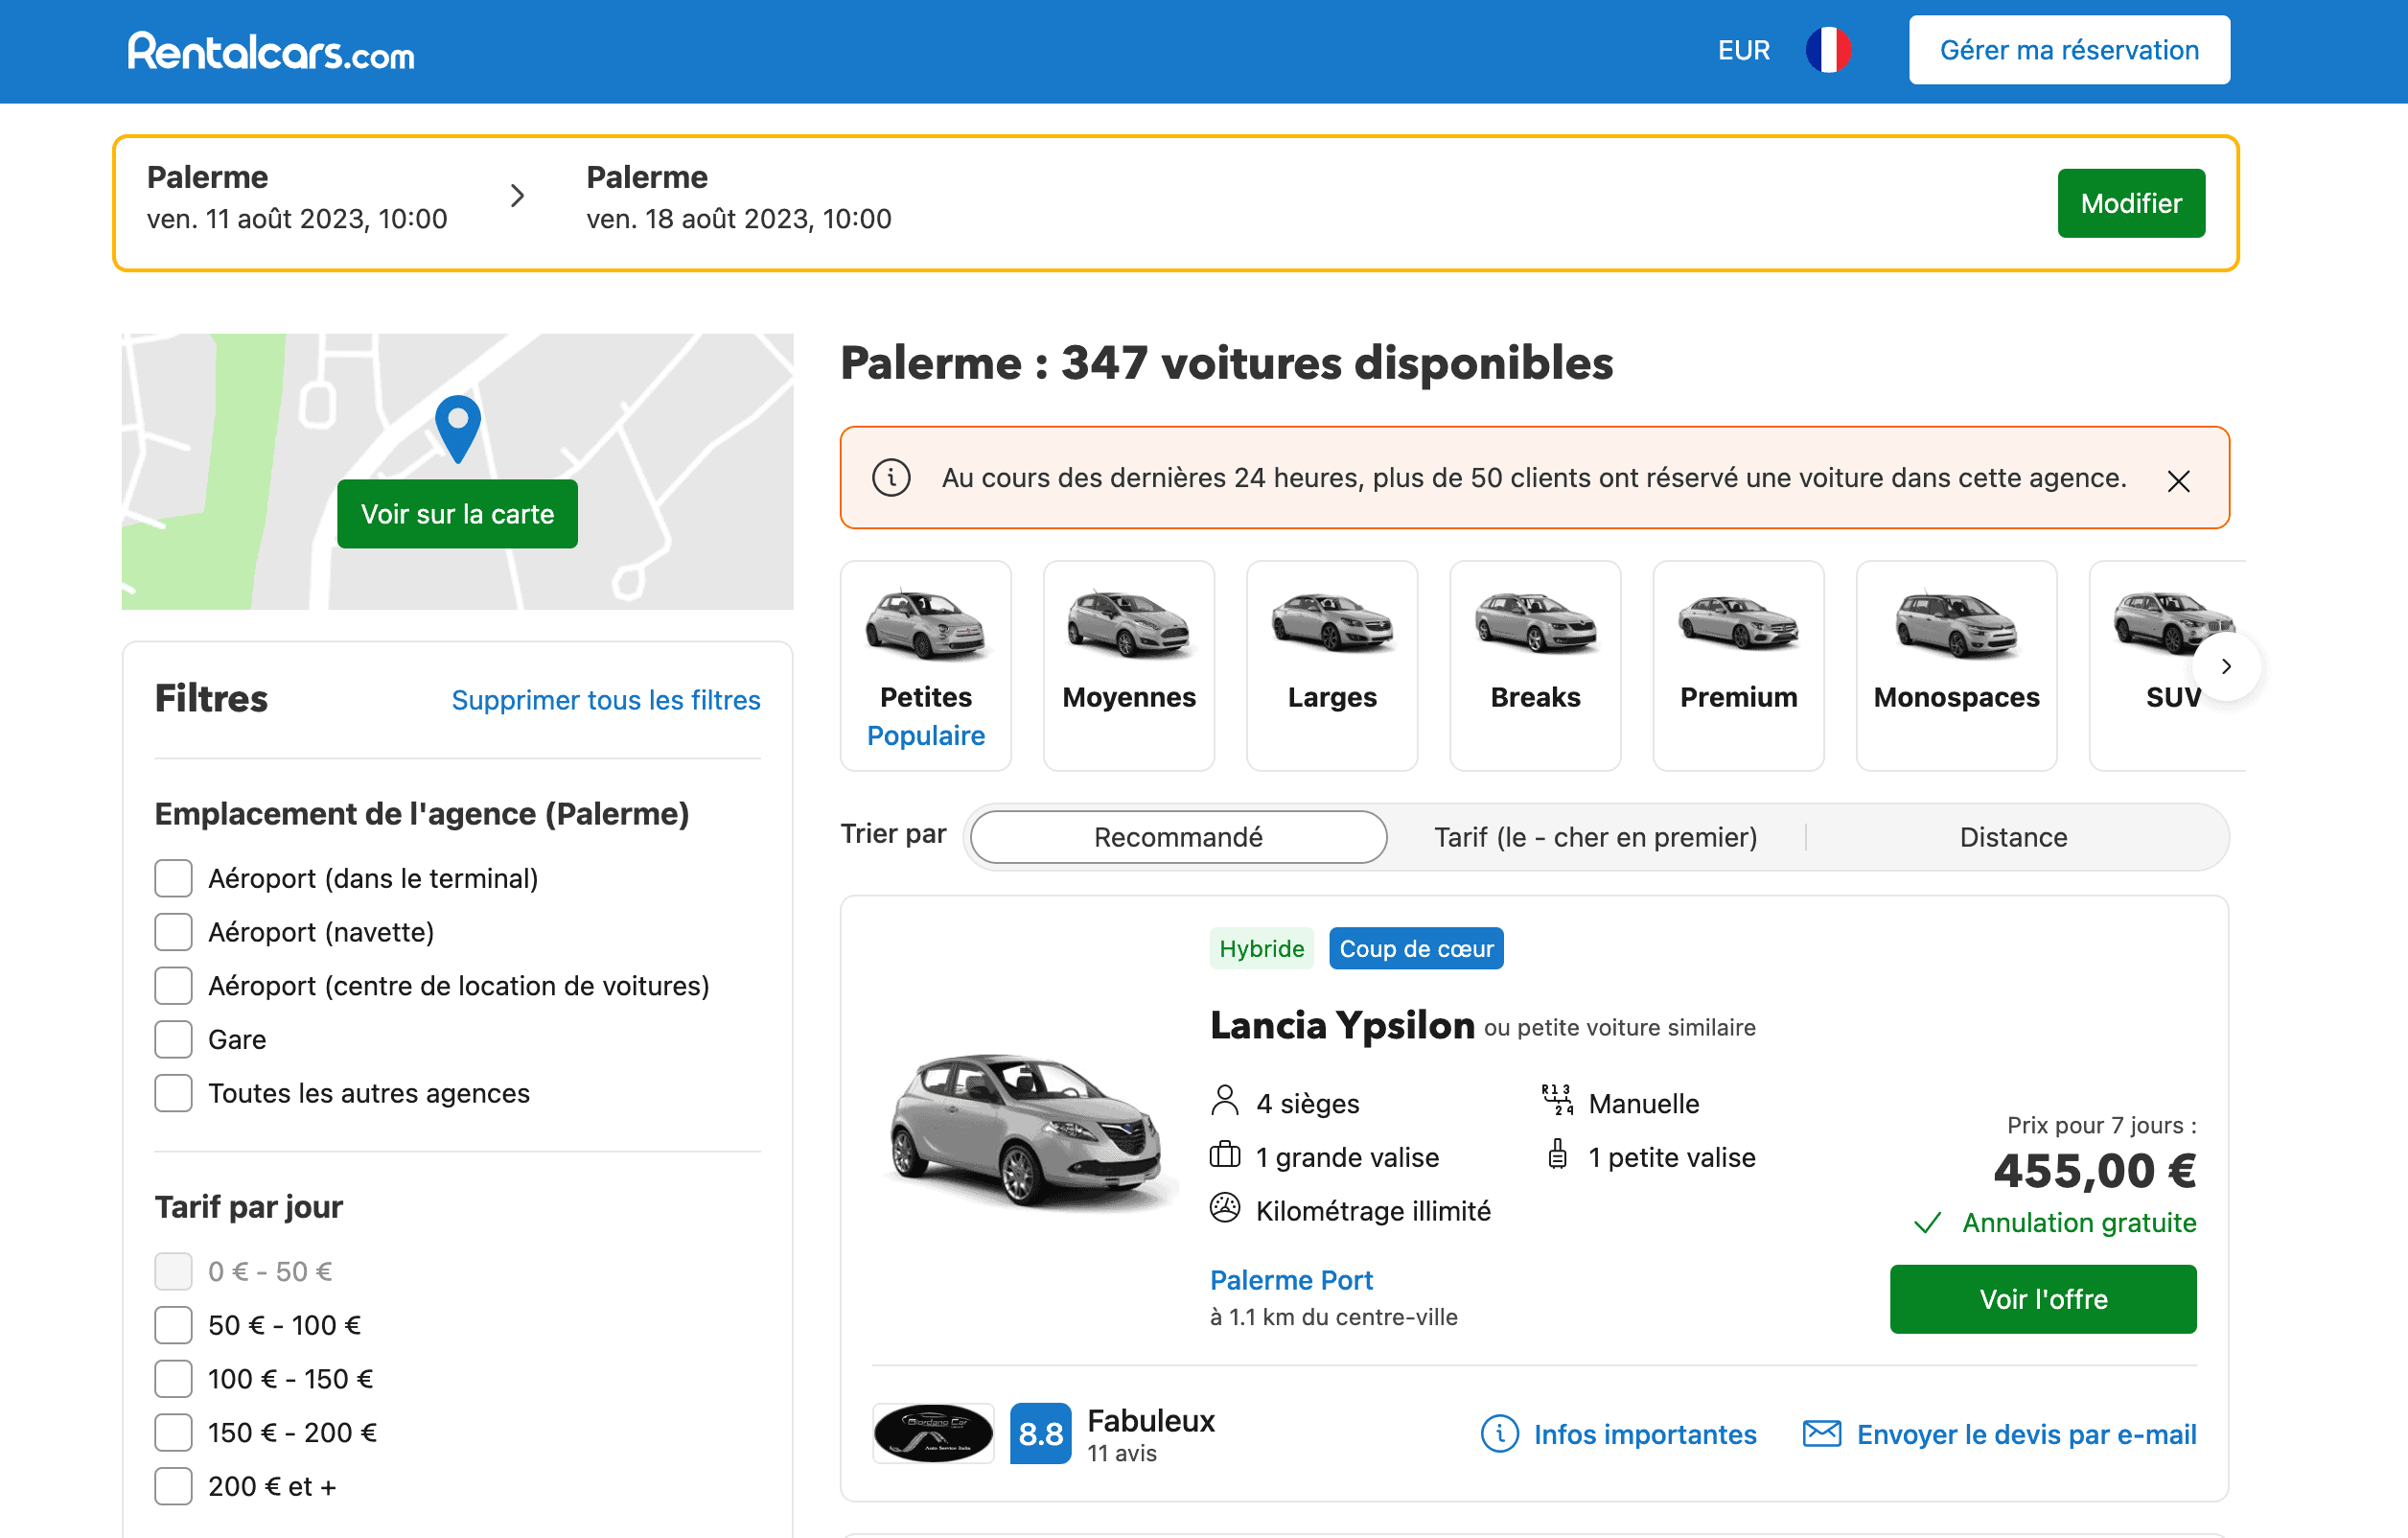Click the Moyennes car image
2408x1538 pixels.
(x=1129, y=624)
